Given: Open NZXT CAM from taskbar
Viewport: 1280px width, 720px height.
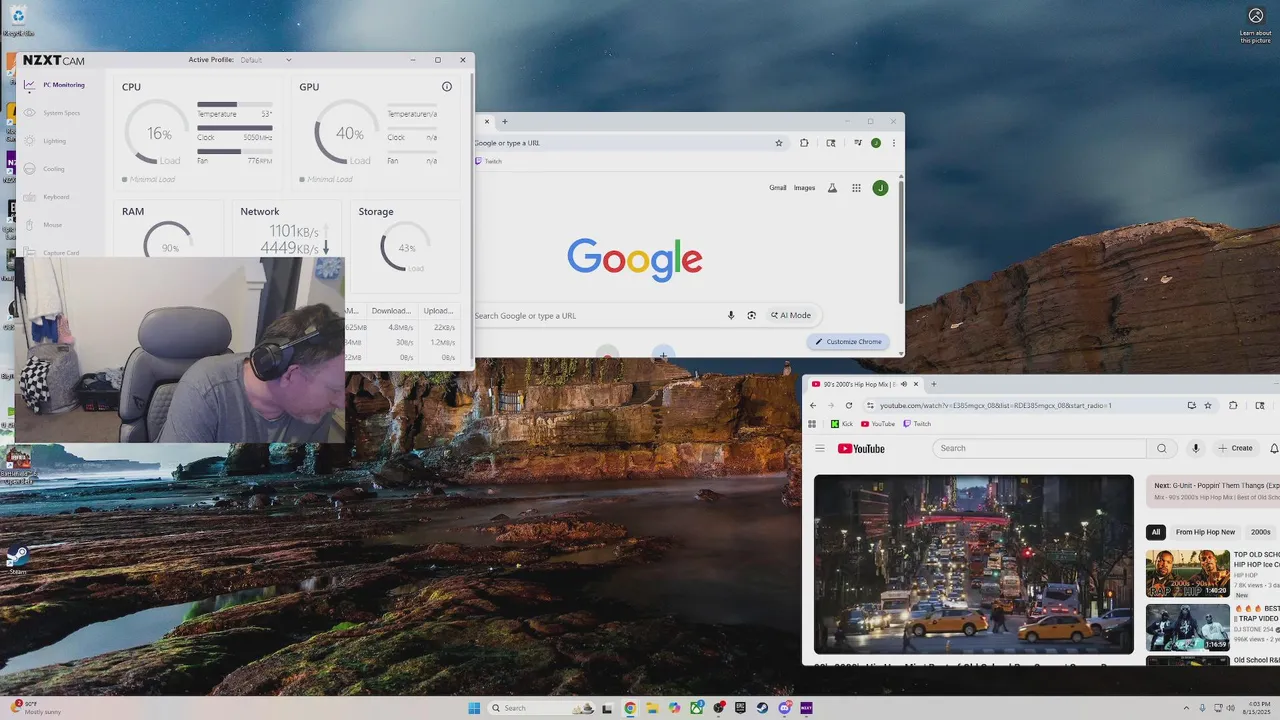Looking at the screenshot, I should [806, 708].
